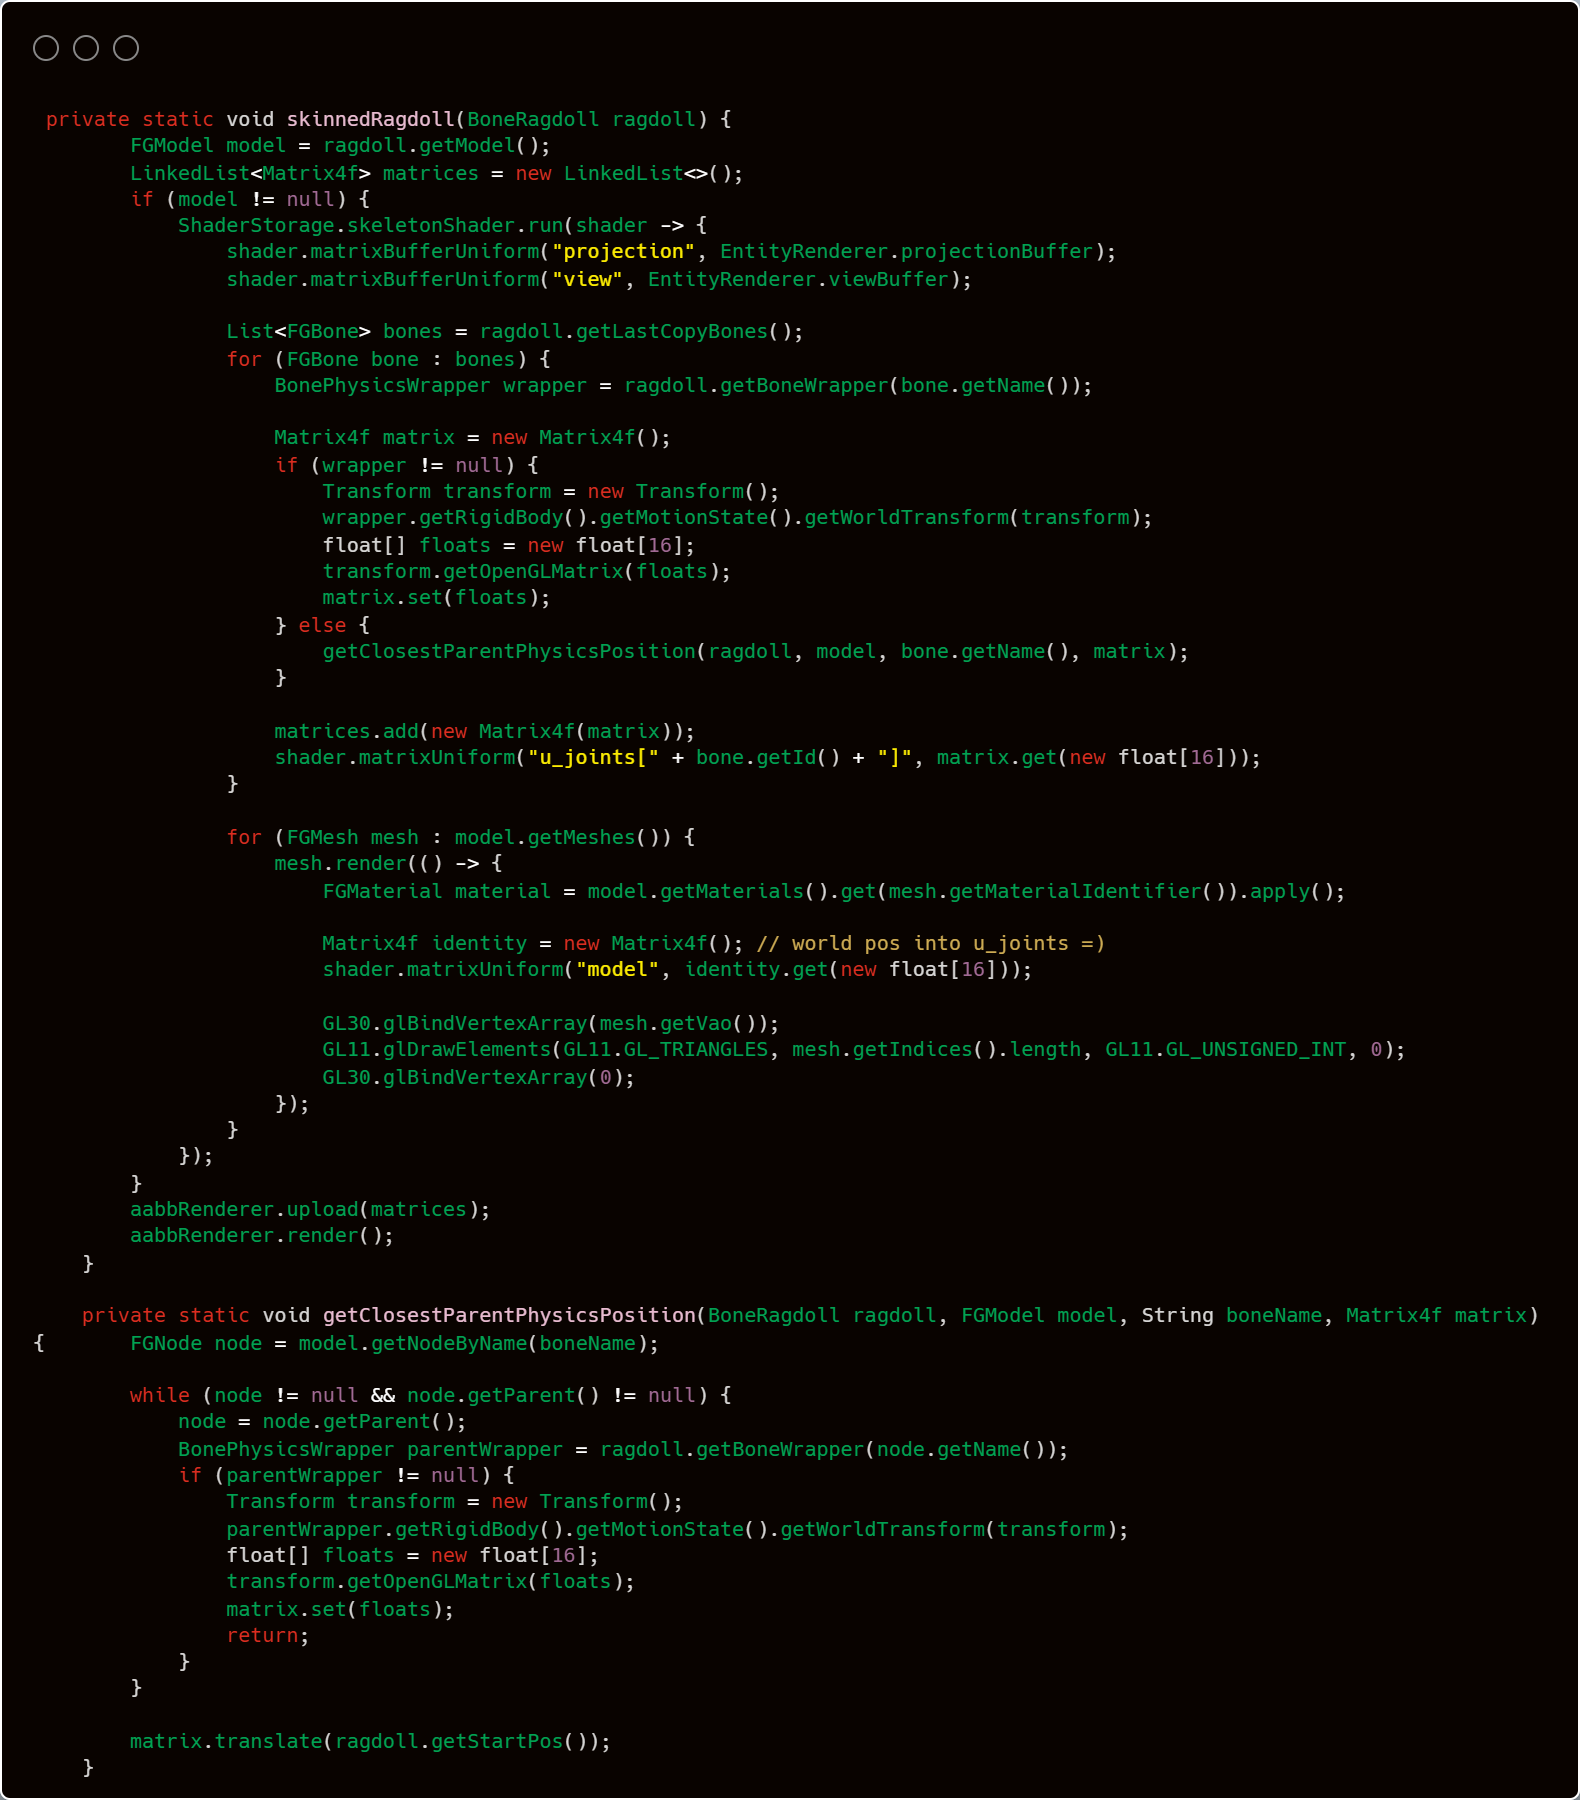Click the method name skinnedRagdoll
The height and width of the screenshot is (1800, 1580).
(x=371, y=119)
